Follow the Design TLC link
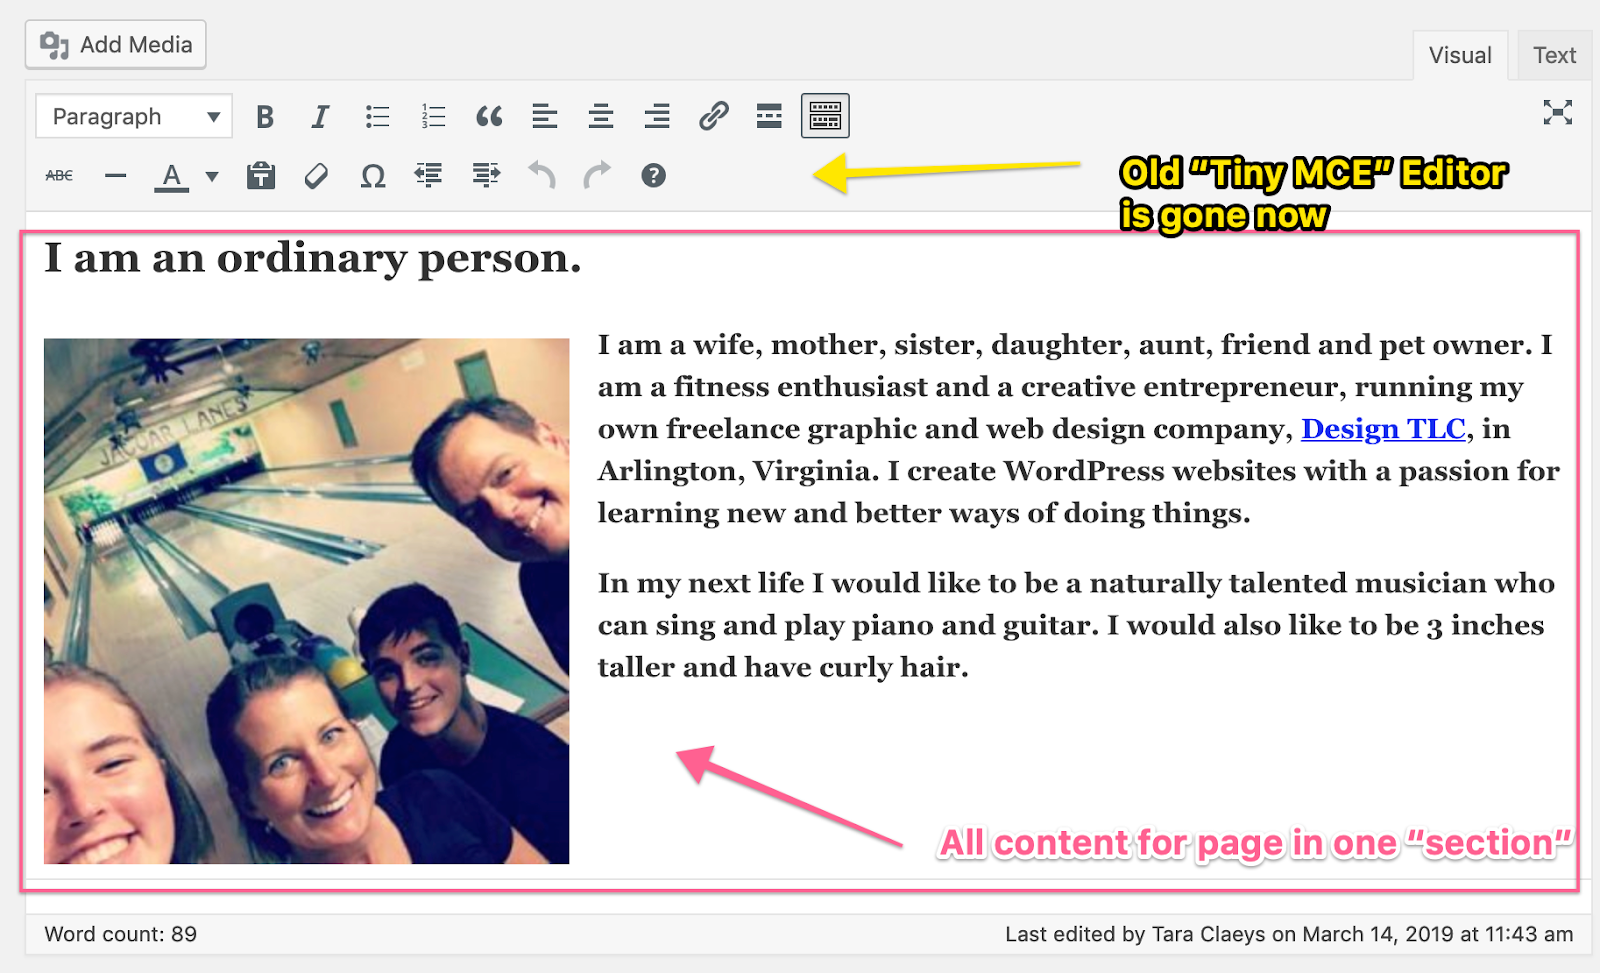This screenshot has height=973, width=1600. [x=1383, y=429]
